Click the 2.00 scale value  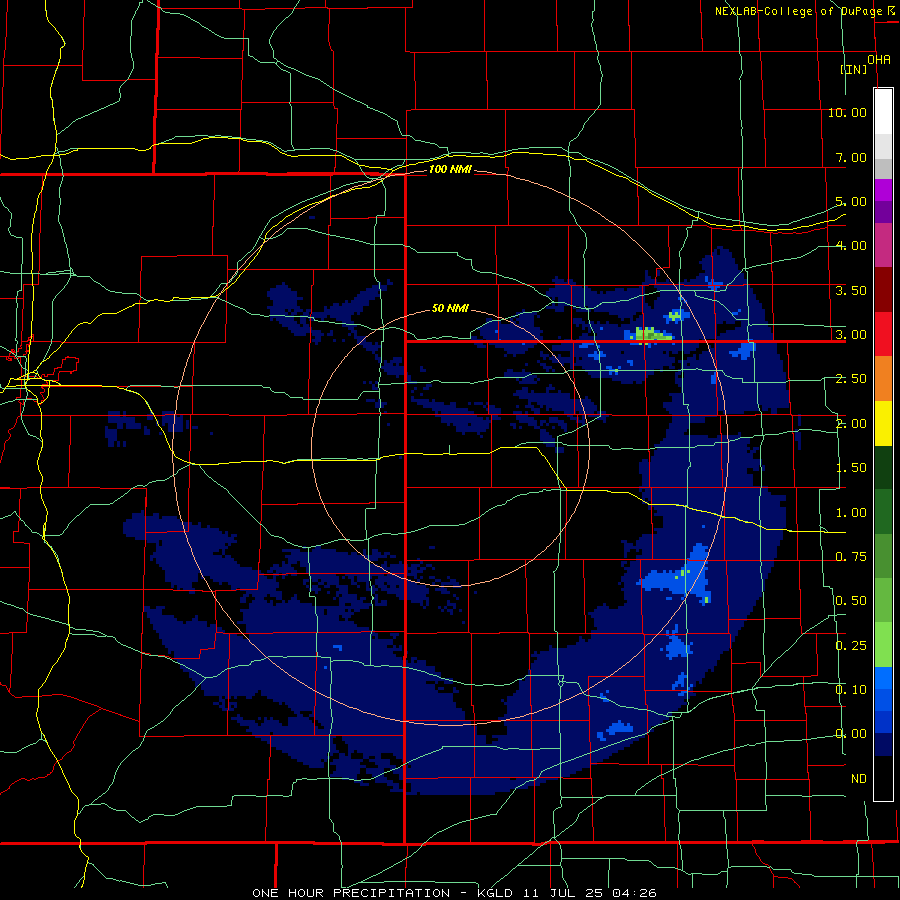[x=851, y=424]
